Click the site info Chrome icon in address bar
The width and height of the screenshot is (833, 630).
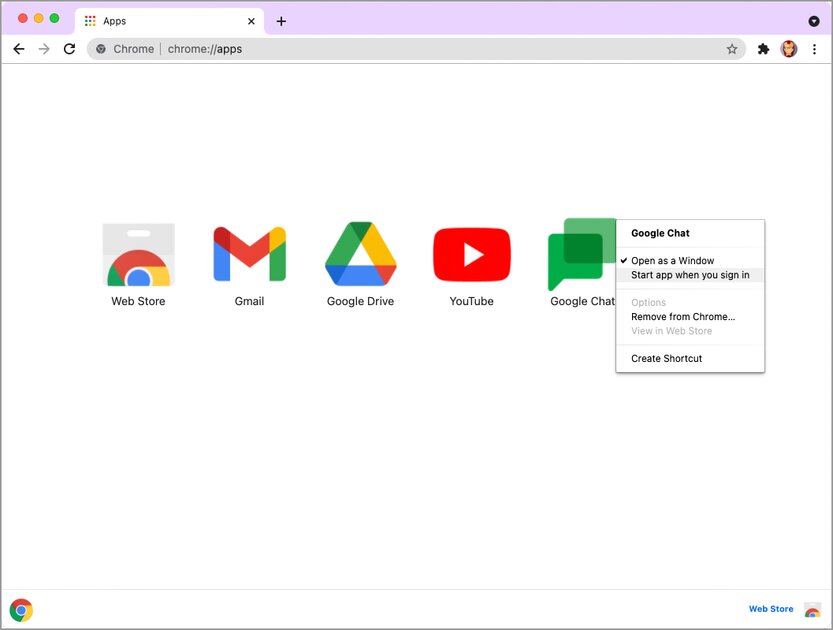click(x=100, y=49)
